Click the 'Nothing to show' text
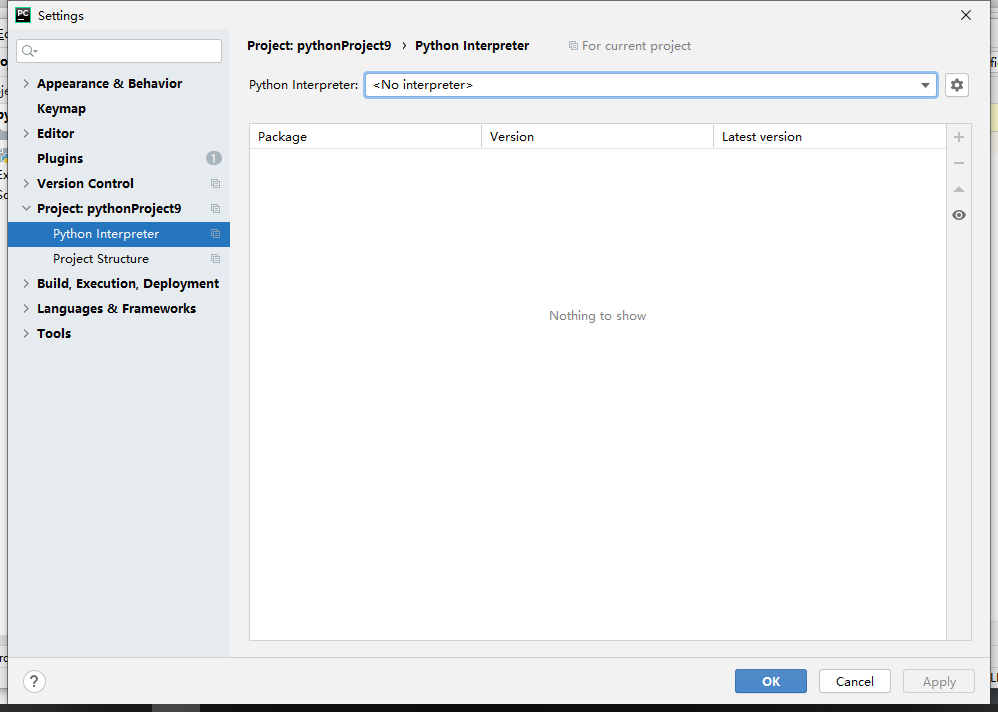Viewport: 998px width, 712px height. coord(598,316)
